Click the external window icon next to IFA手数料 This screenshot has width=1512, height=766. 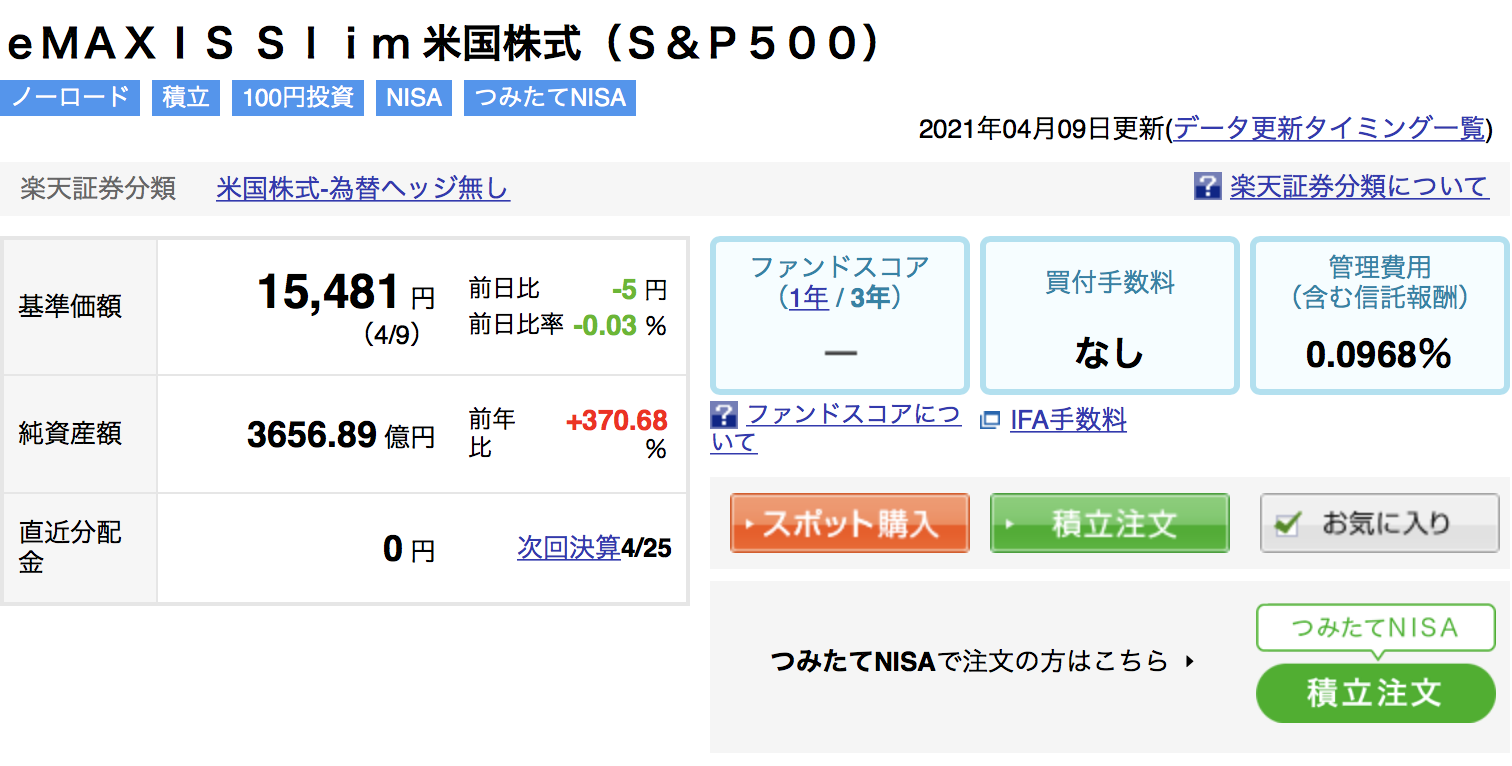(990, 421)
